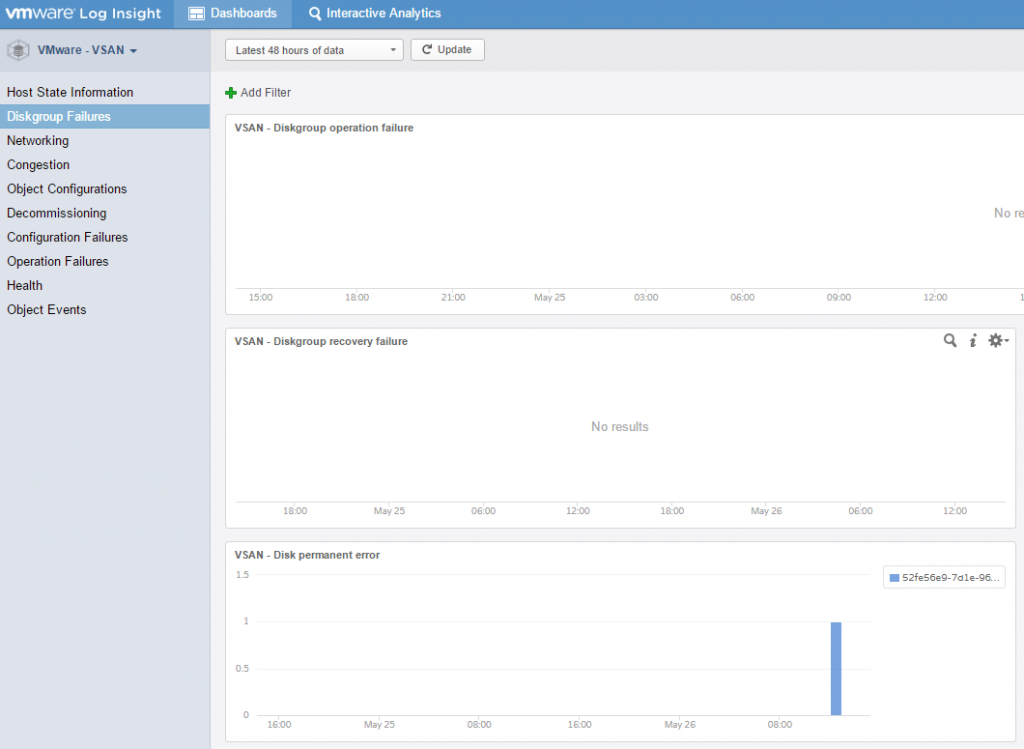The width and height of the screenshot is (1024, 749).
Task: Expand the VMware - VSAN dropdown
Action: click(87, 50)
